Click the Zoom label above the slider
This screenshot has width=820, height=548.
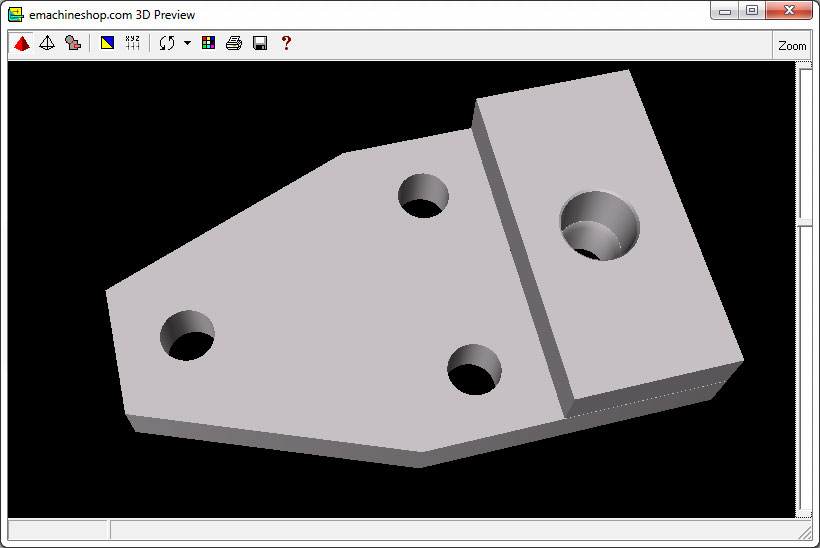(792, 46)
